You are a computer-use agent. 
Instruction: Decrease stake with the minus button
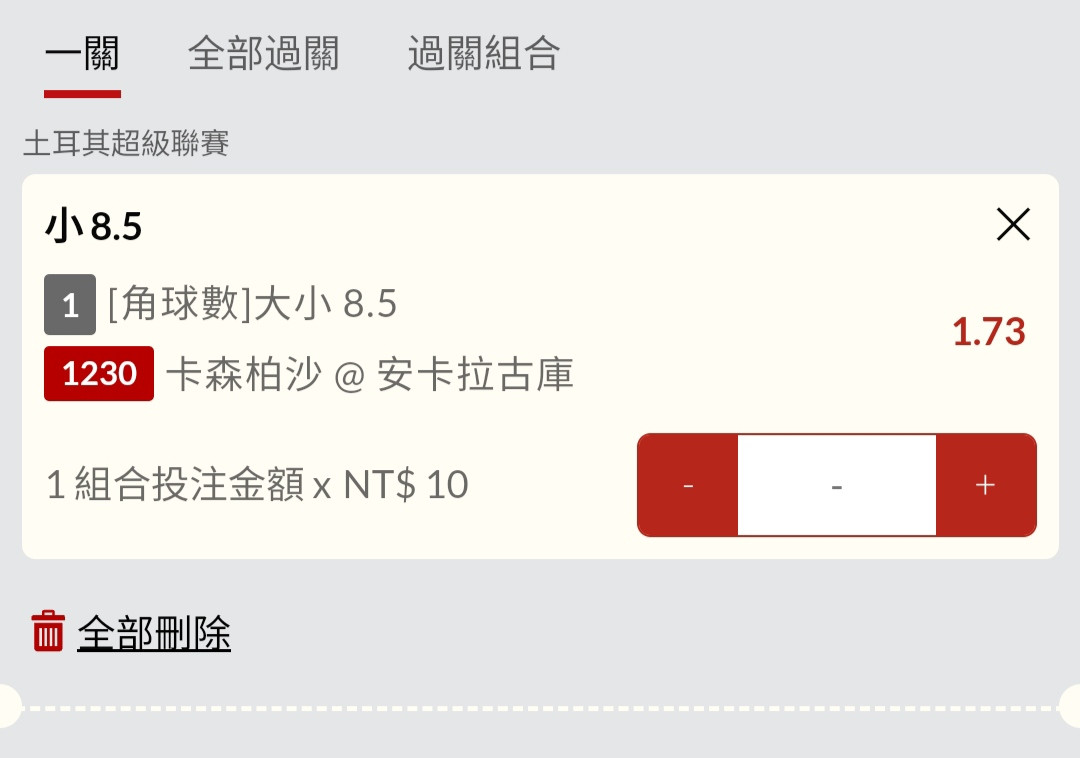687,485
